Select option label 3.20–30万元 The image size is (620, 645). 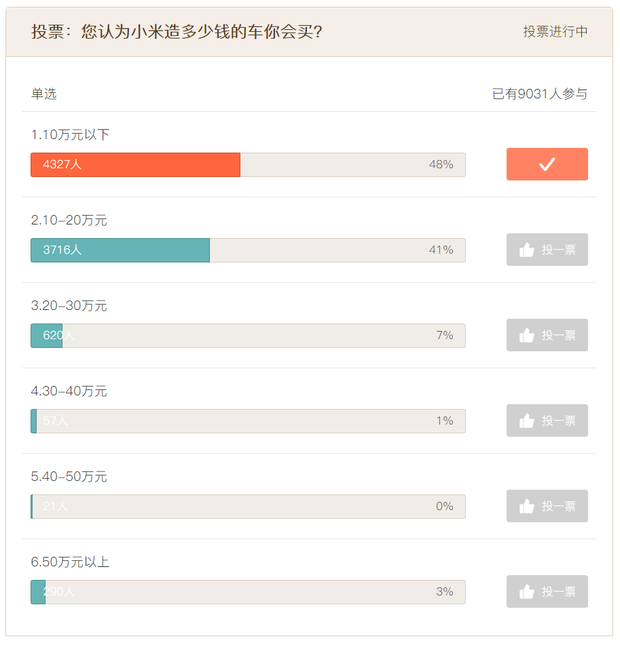coord(69,305)
